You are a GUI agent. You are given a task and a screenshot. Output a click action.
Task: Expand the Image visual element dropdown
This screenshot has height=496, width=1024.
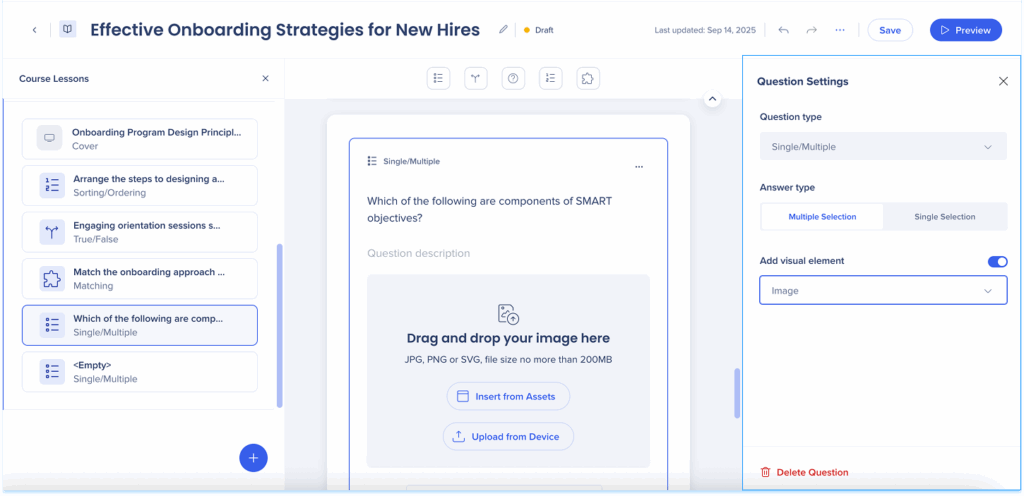point(883,291)
